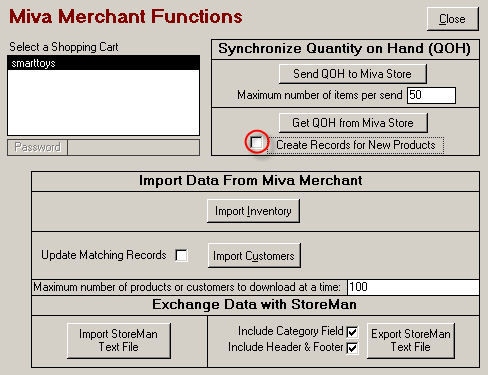Click the Miva Merchant Functions title

point(126,16)
